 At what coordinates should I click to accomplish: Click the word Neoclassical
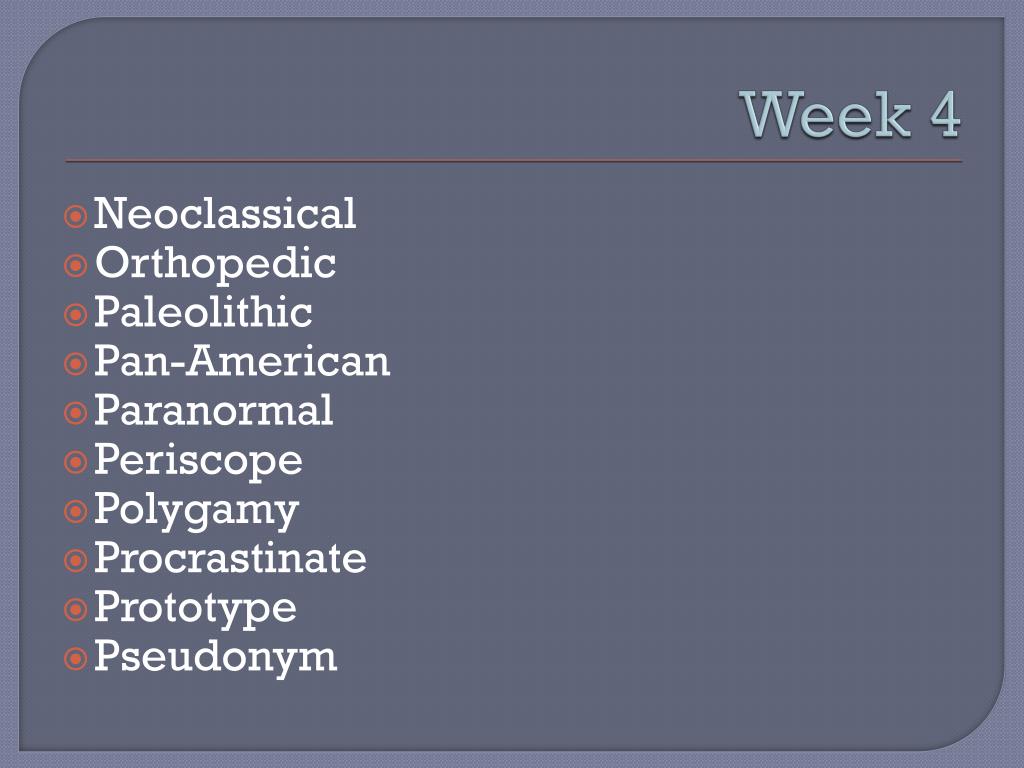(x=225, y=213)
